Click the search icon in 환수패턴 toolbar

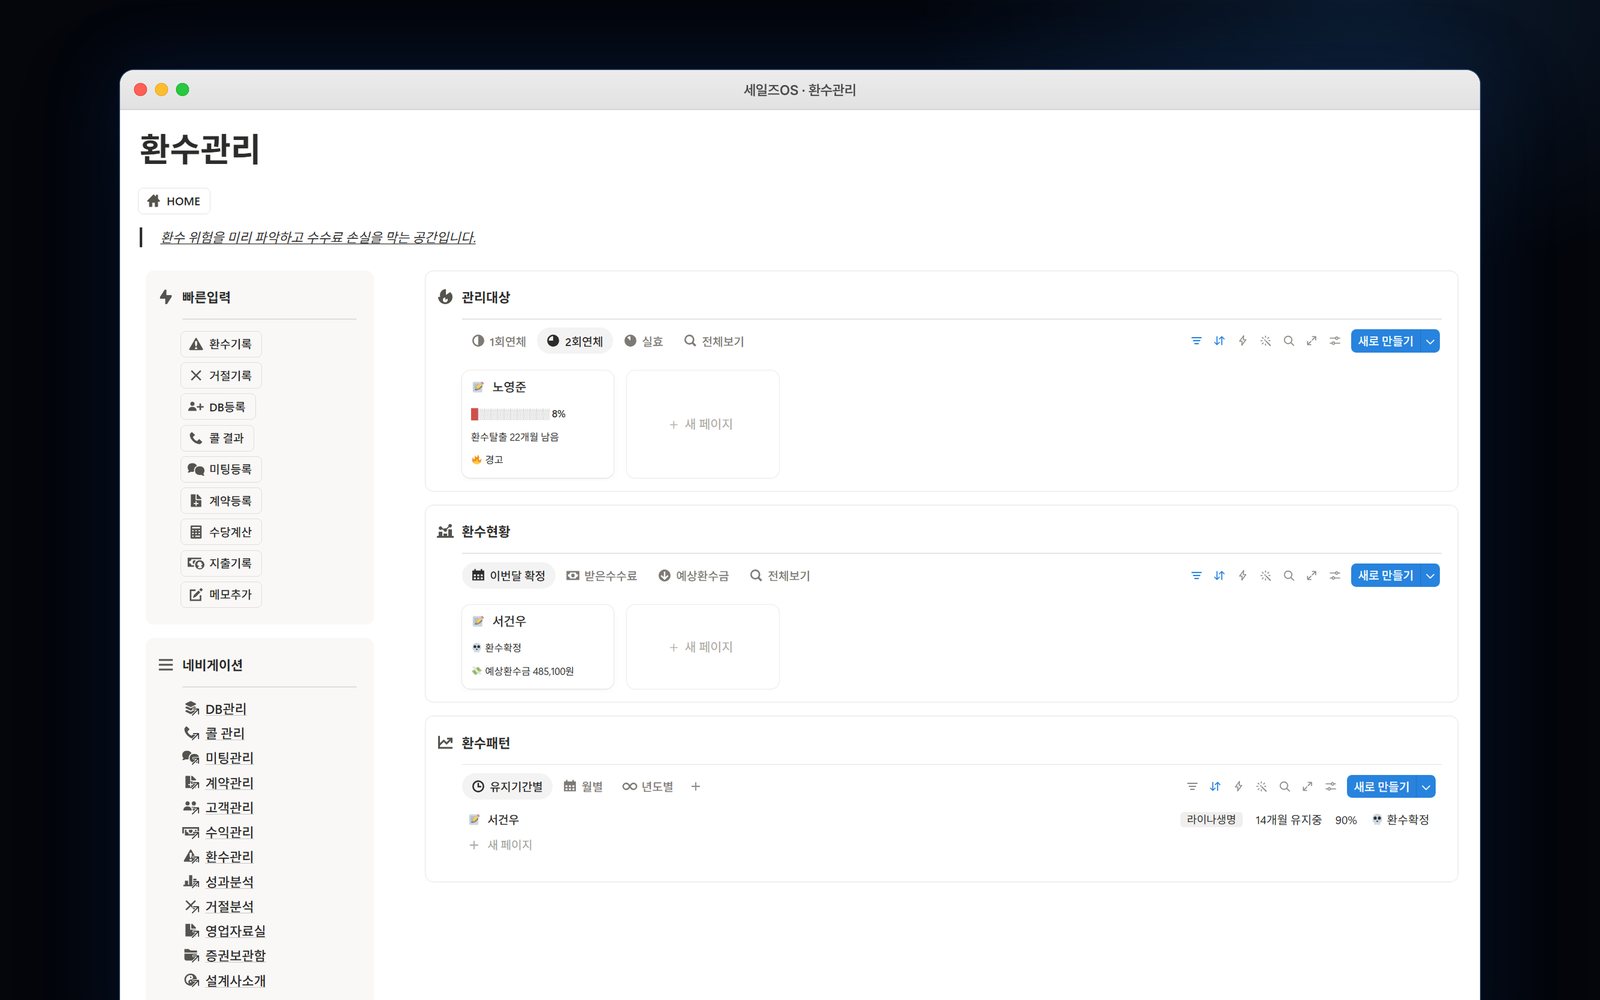pyautogui.click(x=1285, y=787)
